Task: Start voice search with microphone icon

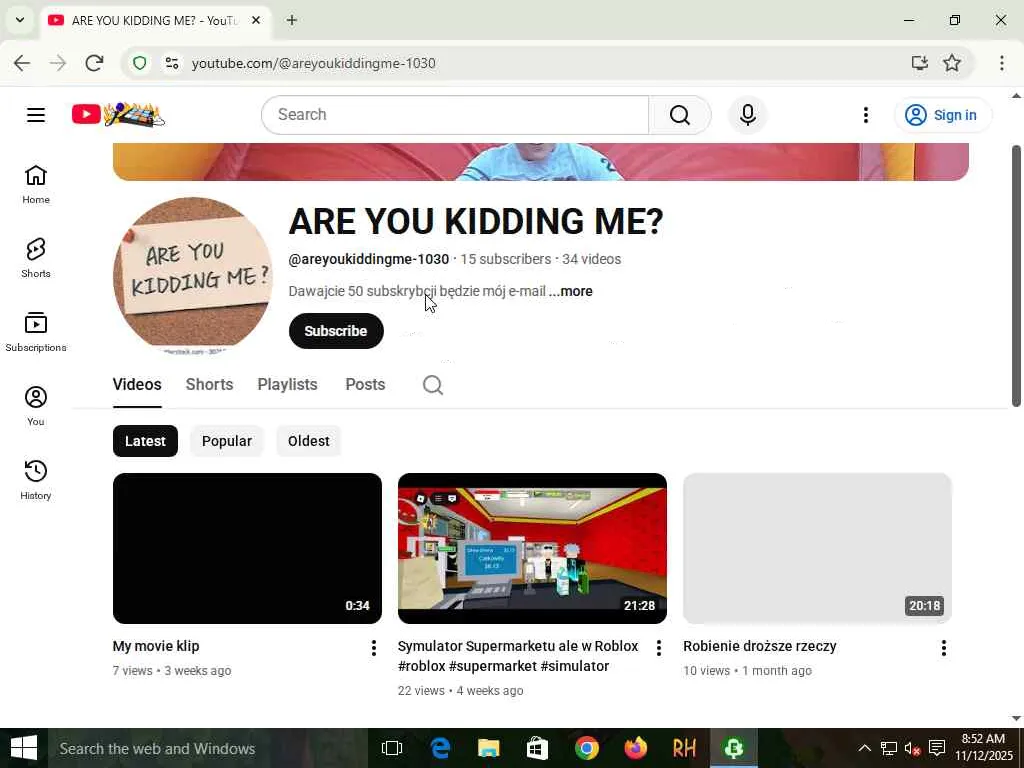Action: pos(748,115)
